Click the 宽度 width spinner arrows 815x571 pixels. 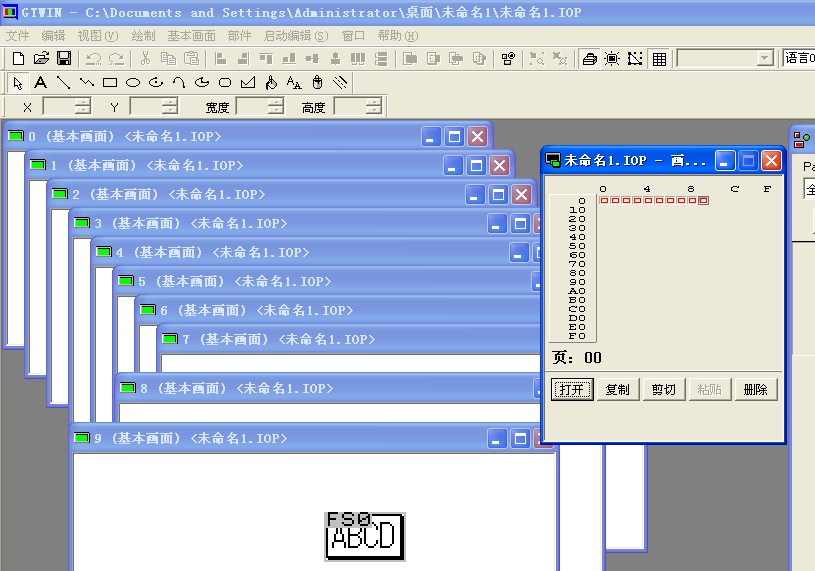(x=277, y=106)
